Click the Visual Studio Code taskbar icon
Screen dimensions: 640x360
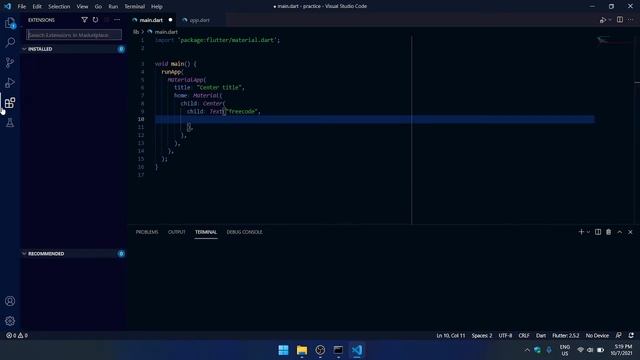357,350
